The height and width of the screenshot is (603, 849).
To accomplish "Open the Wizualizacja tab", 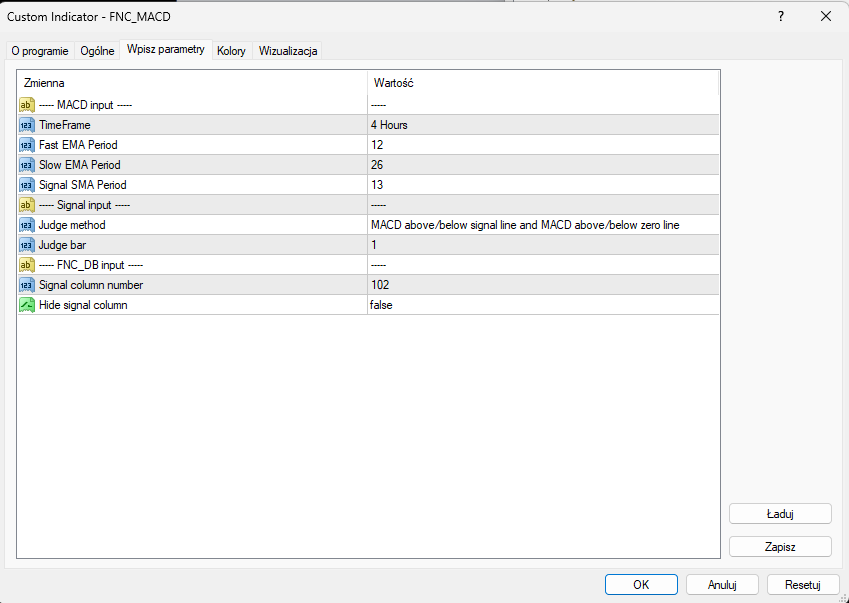I will coord(288,51).
